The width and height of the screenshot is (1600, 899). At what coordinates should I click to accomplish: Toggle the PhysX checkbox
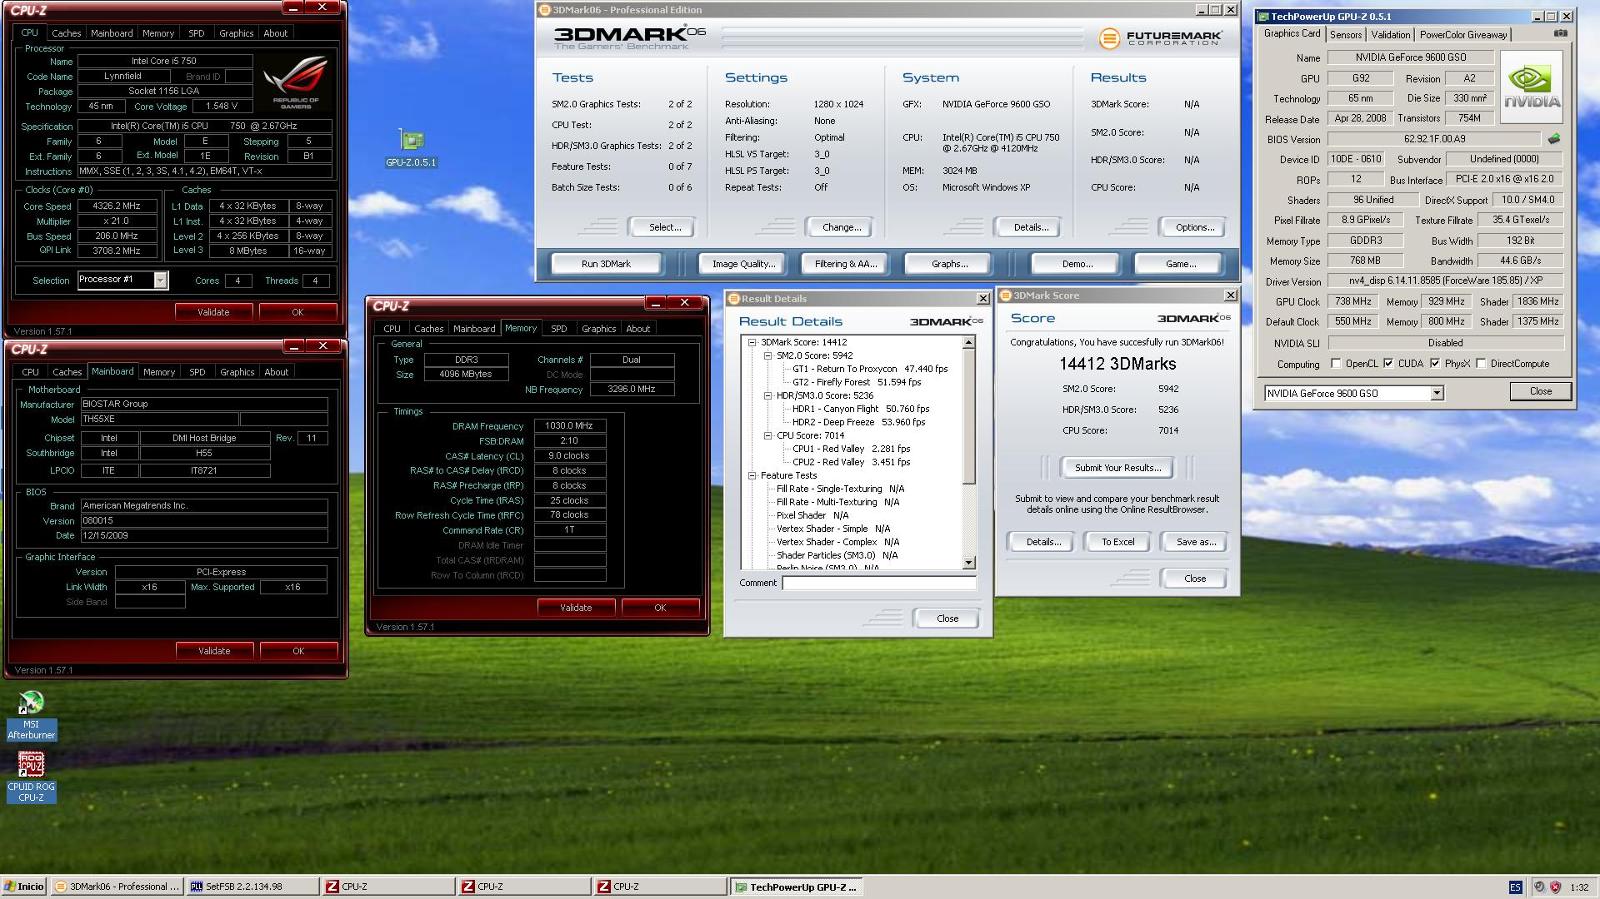1435,364
